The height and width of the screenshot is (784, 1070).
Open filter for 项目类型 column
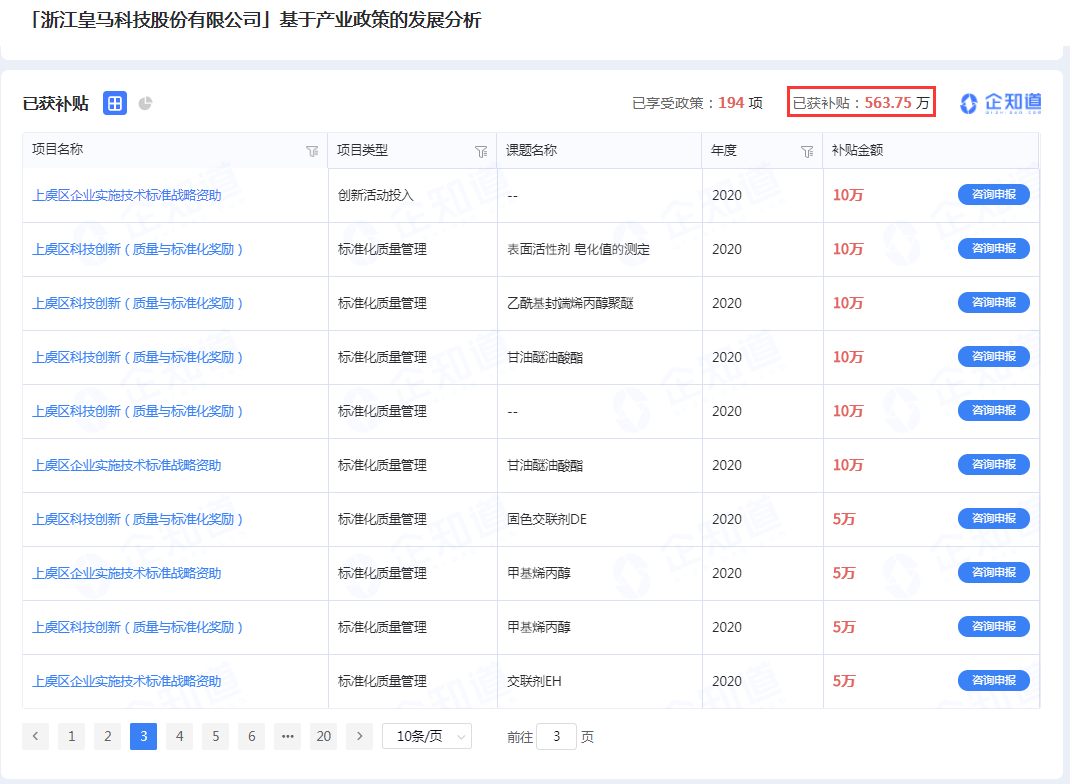tap(481, 151)
